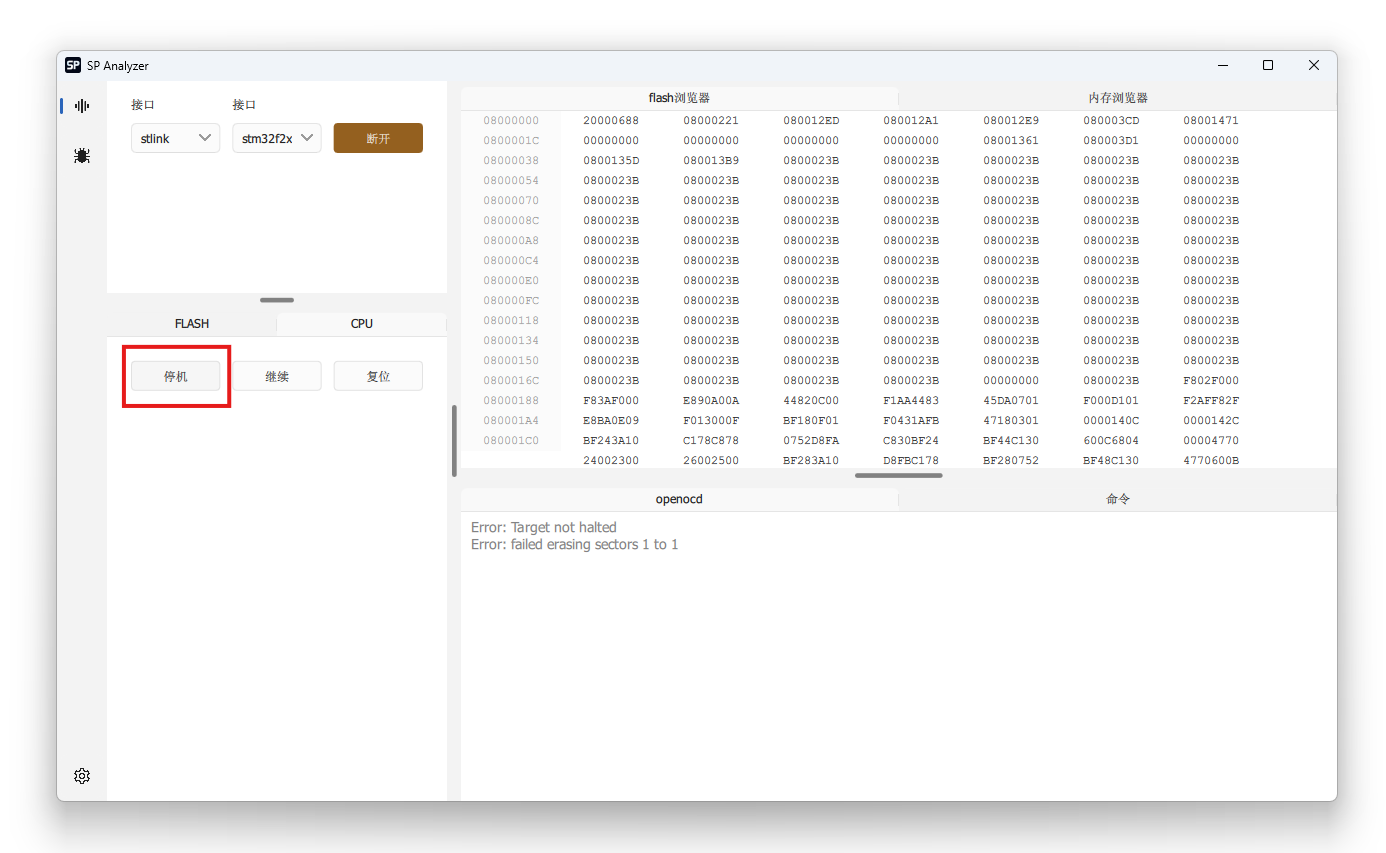Viewport: 1386px width, 853px height.
Task: Click flash value 08001471
Action: pos(1211,120)
